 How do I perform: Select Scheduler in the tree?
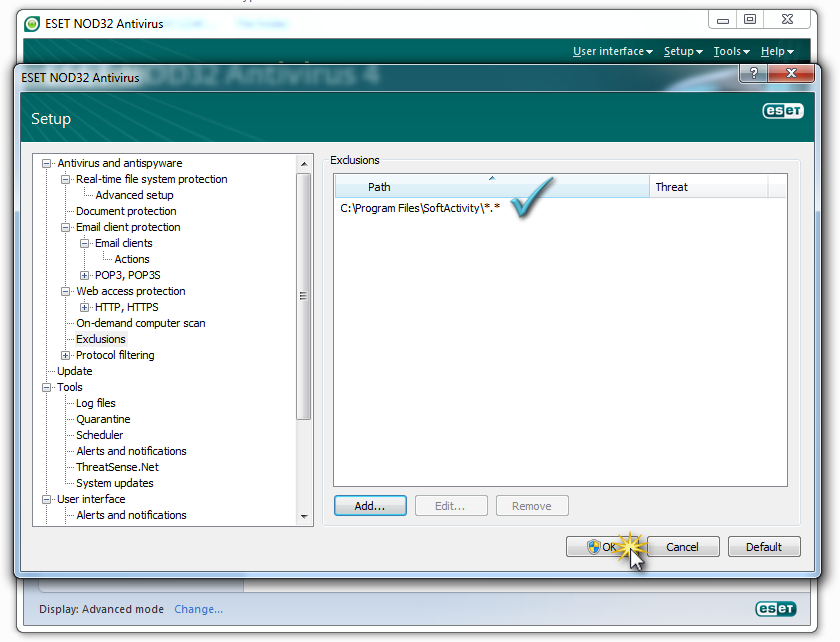click(x=99, y=435)
